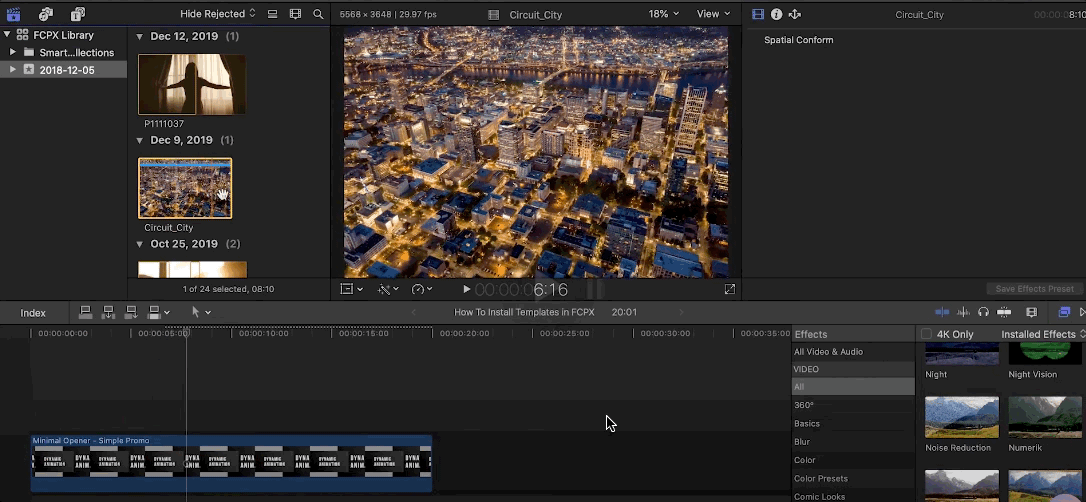Select the Blur effects category
The width and height of the screenshot is (1086, 502).
[x=802, y=442]
